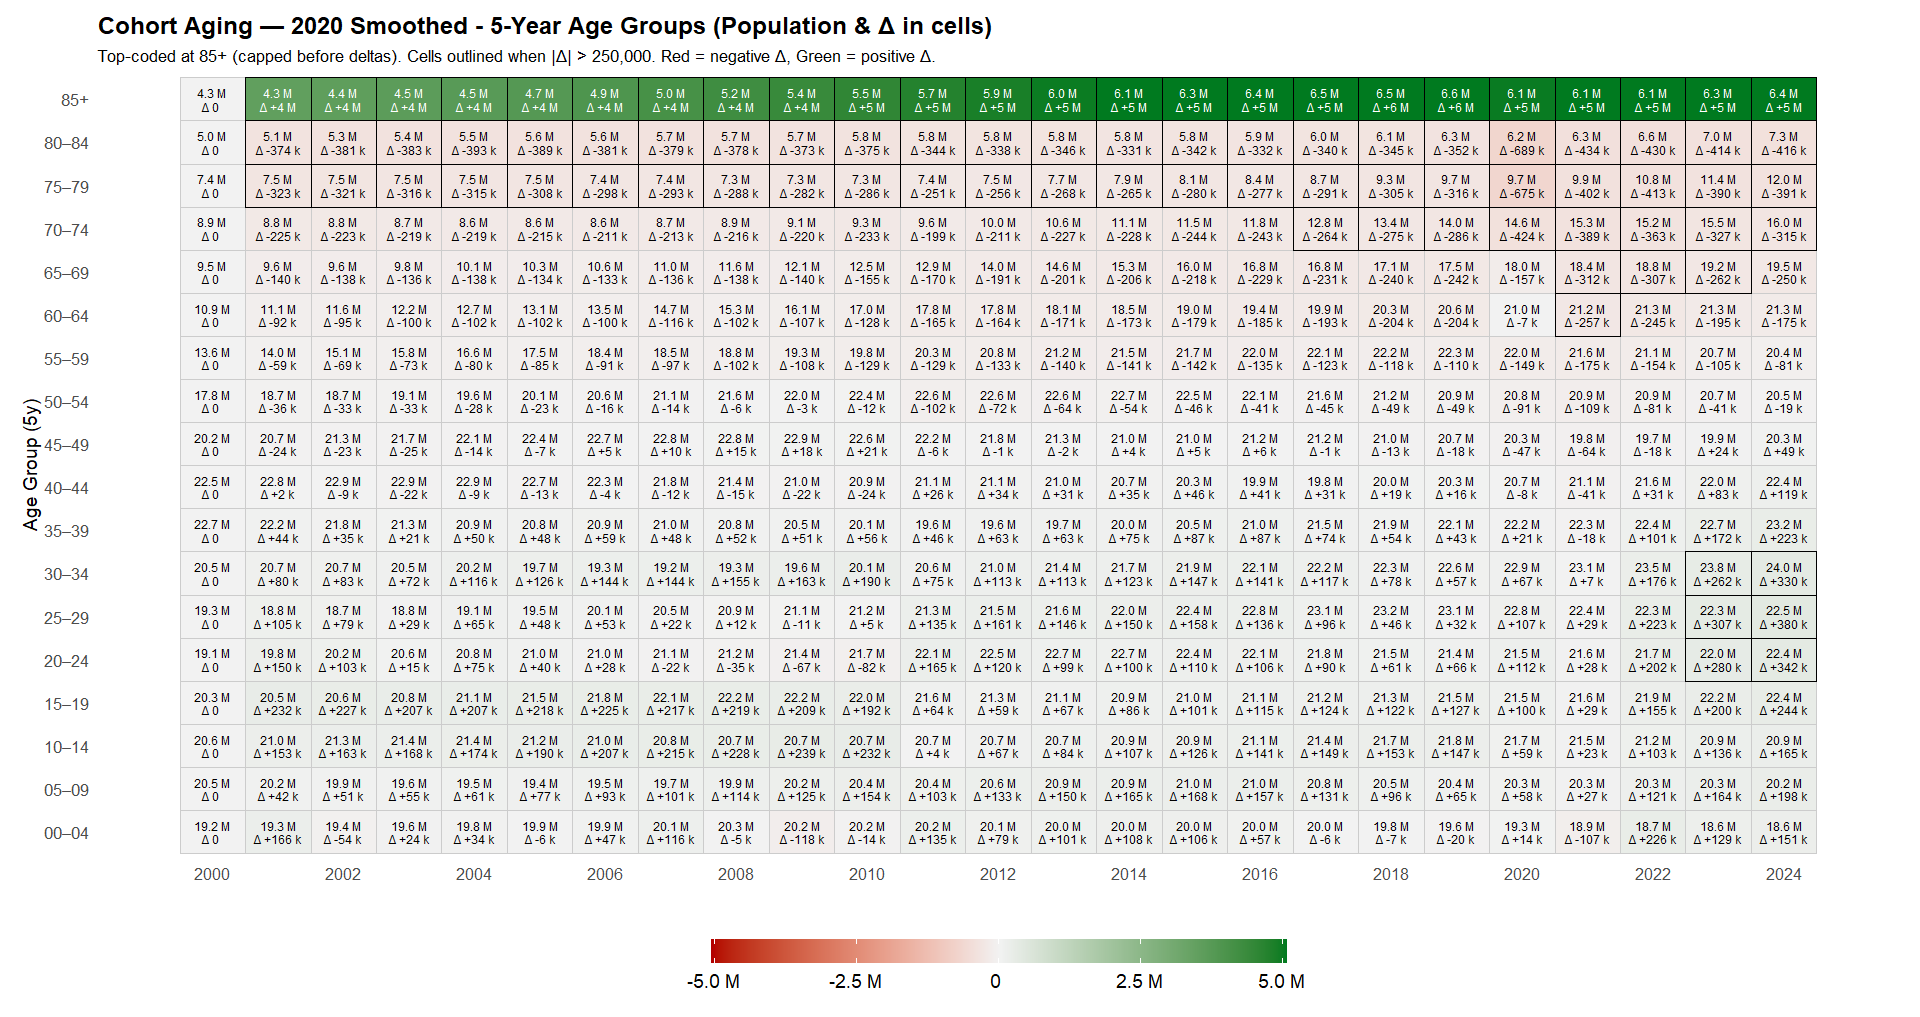The width and height of the screenshot is (1920, 1017).
Task: Click the '00–04' age group label
Action: pos(66,833)
